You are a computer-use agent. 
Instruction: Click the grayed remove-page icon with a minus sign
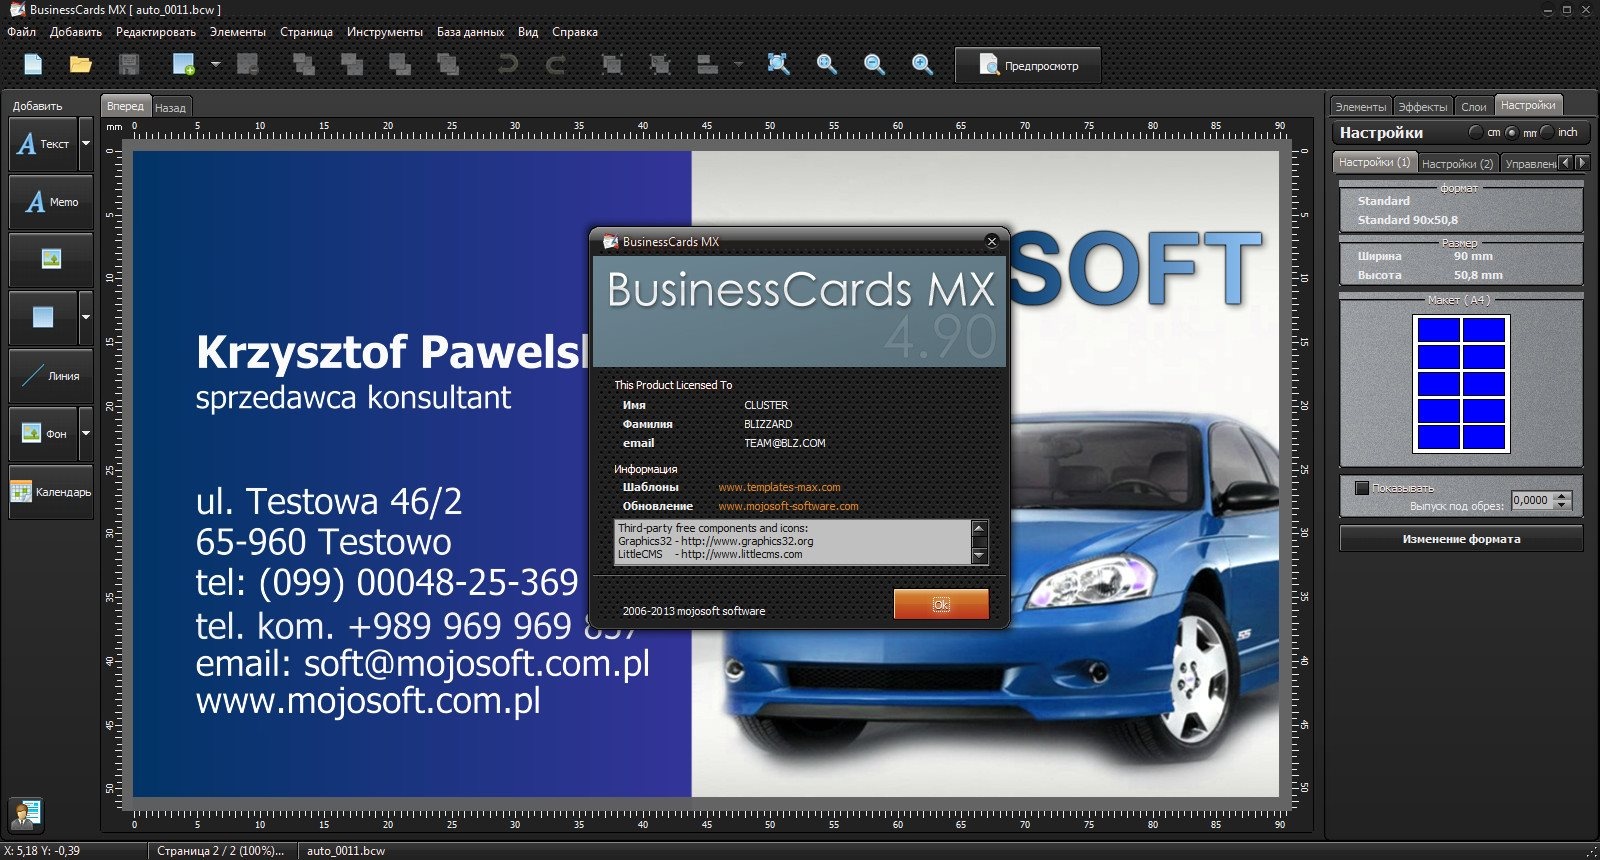pos(248,65)
